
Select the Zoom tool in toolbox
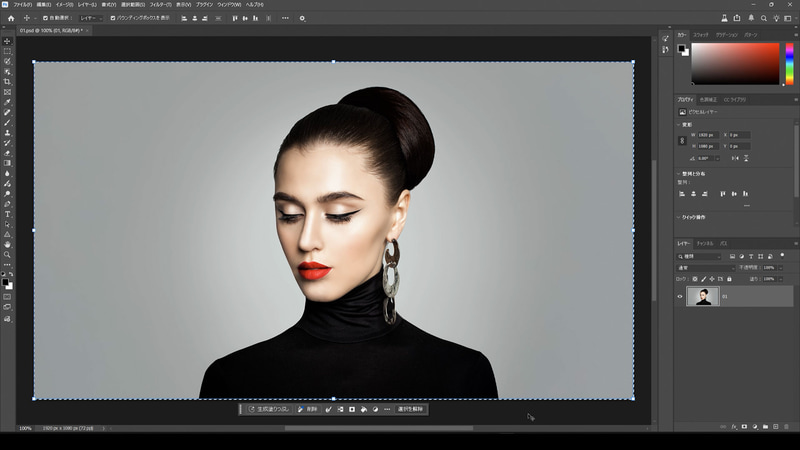click(7, 255)
